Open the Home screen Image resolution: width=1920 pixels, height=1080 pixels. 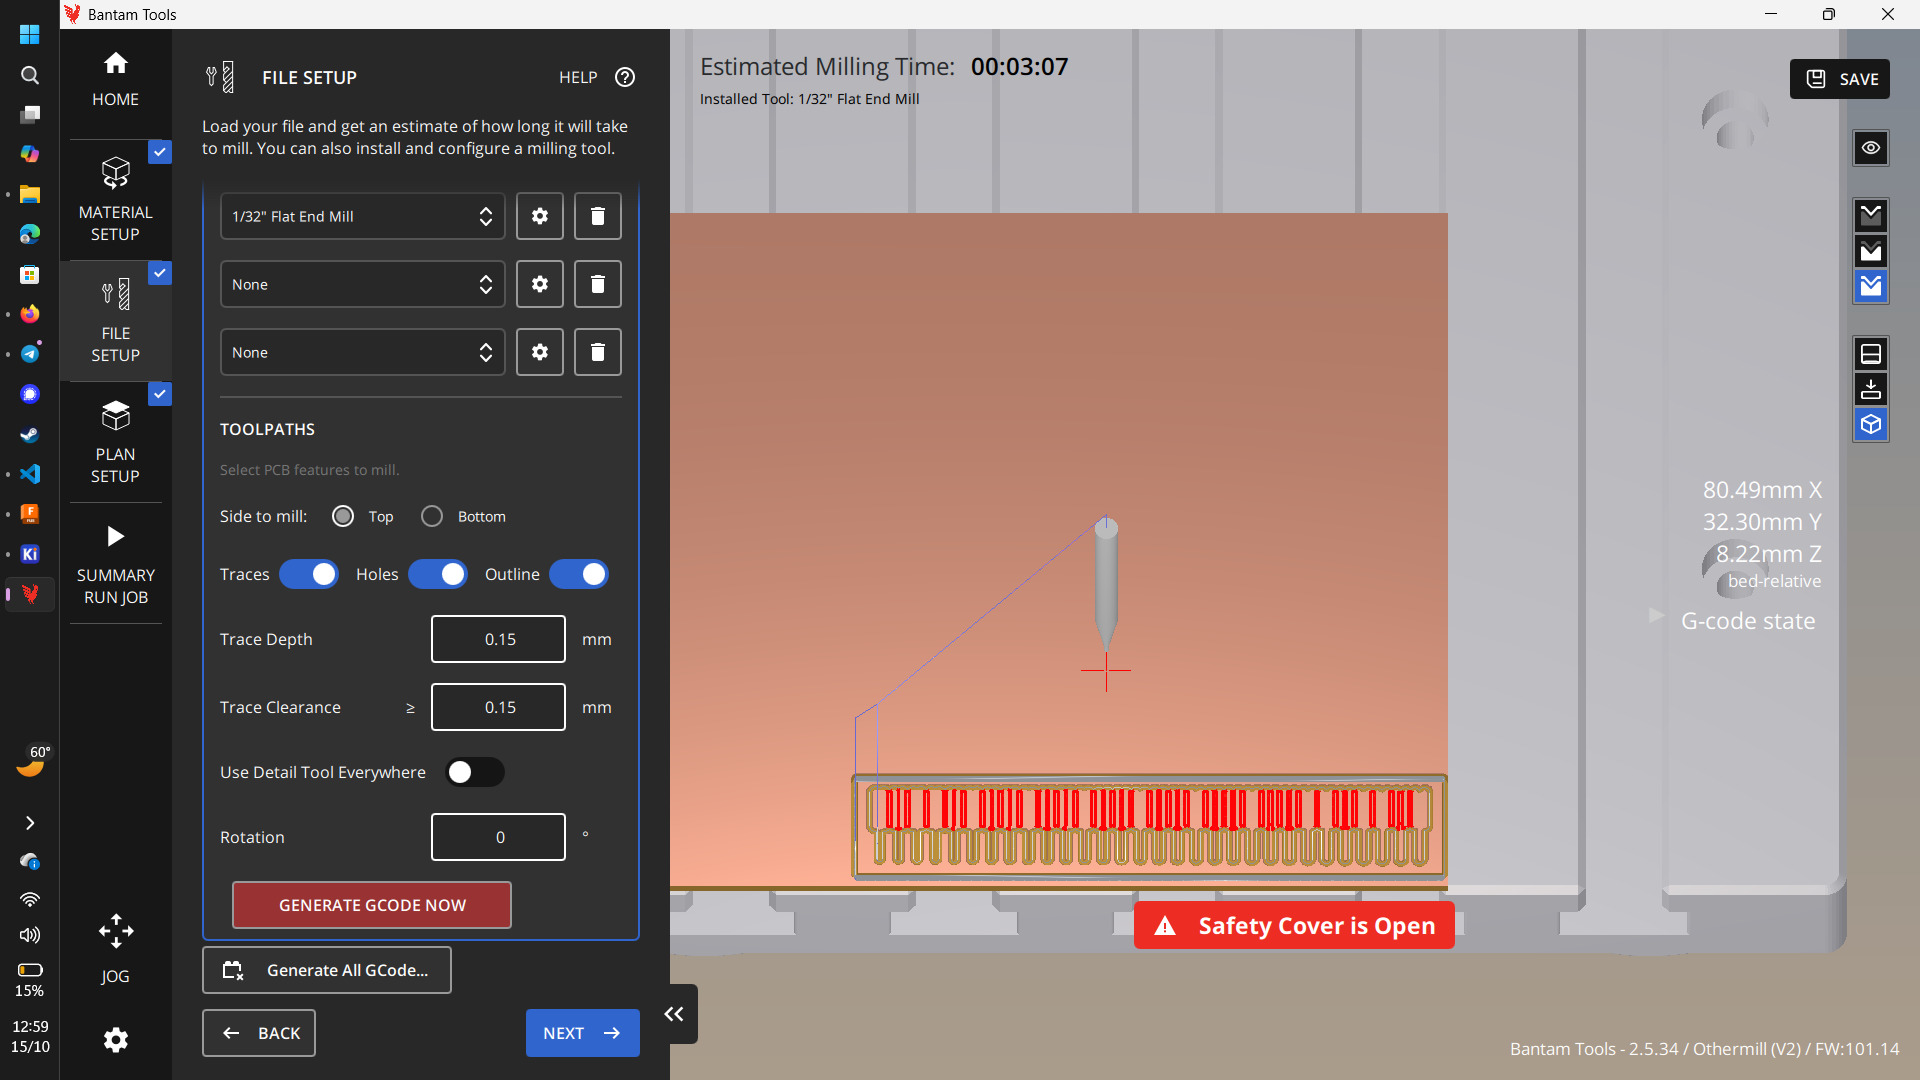coord(115,80)
